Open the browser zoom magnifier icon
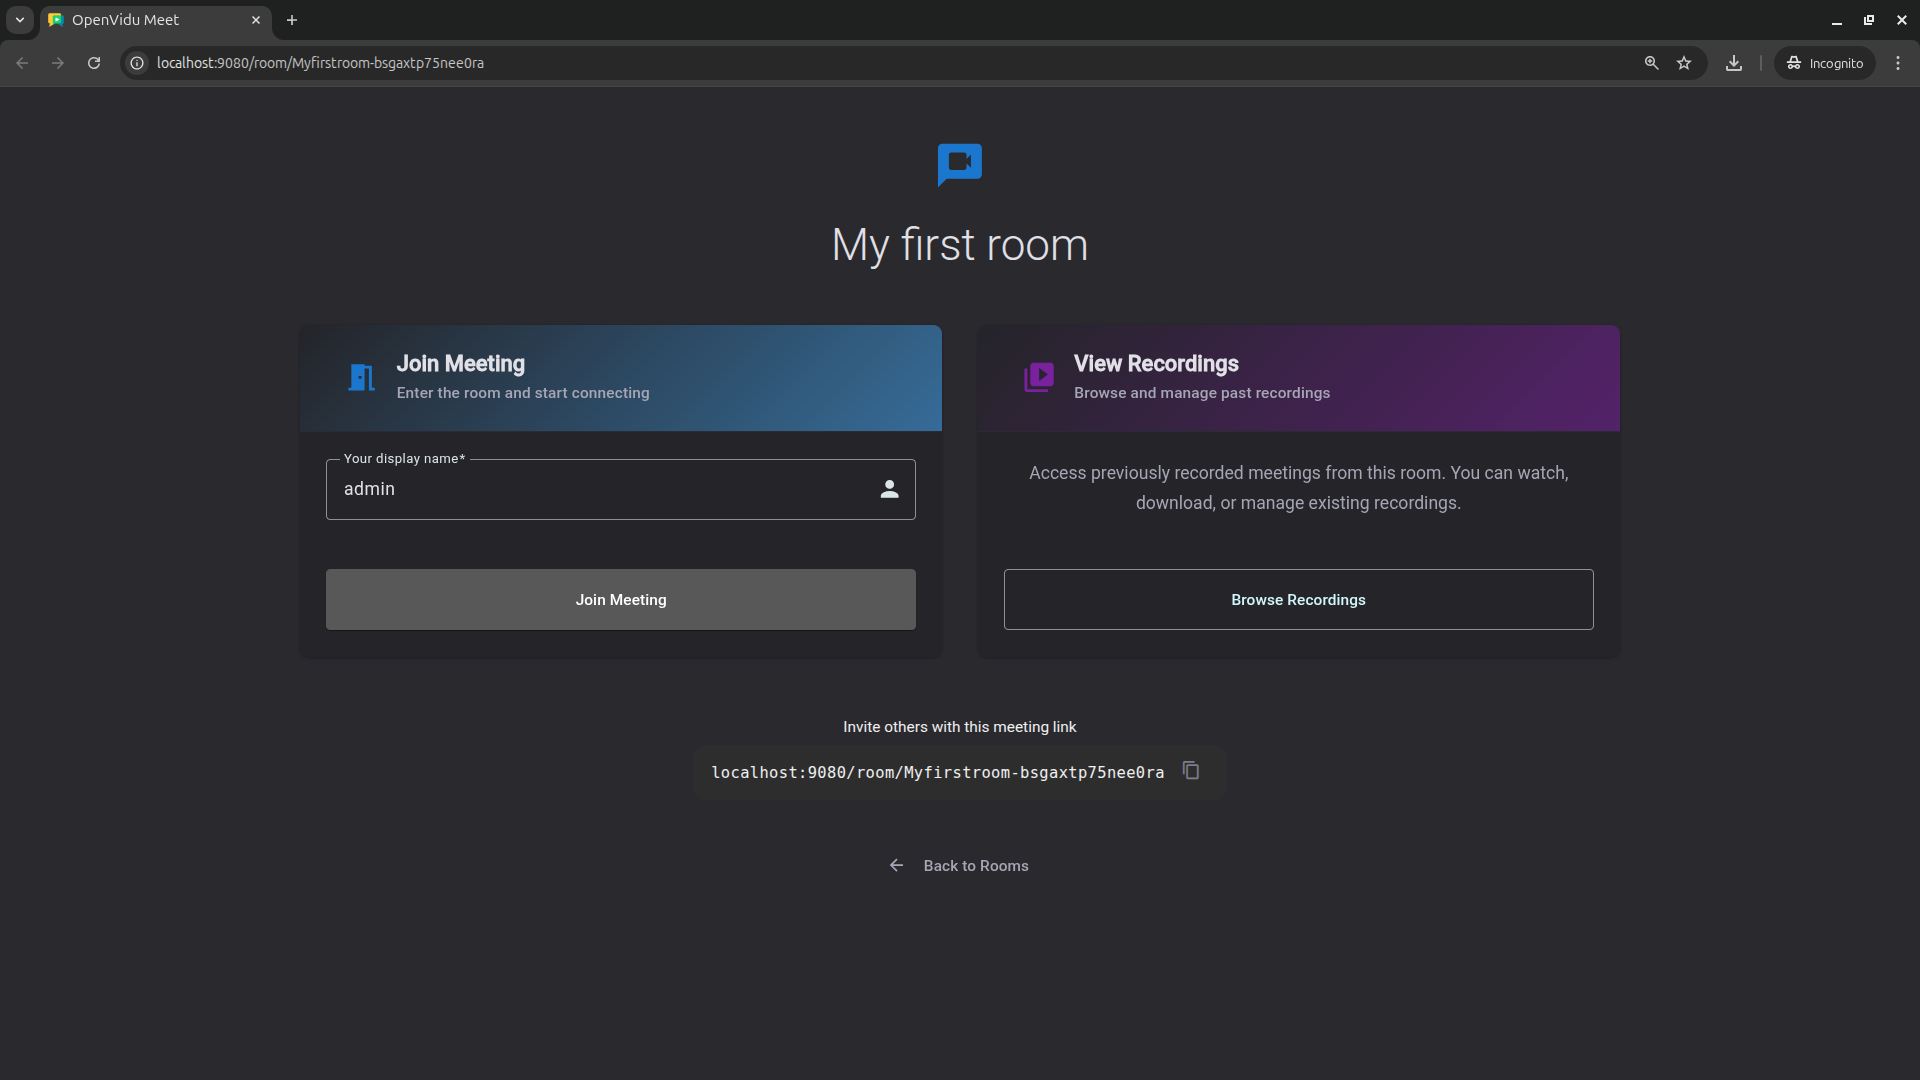The image size is (1920, 1080). pyautogui.click(x=1651, y=63)
